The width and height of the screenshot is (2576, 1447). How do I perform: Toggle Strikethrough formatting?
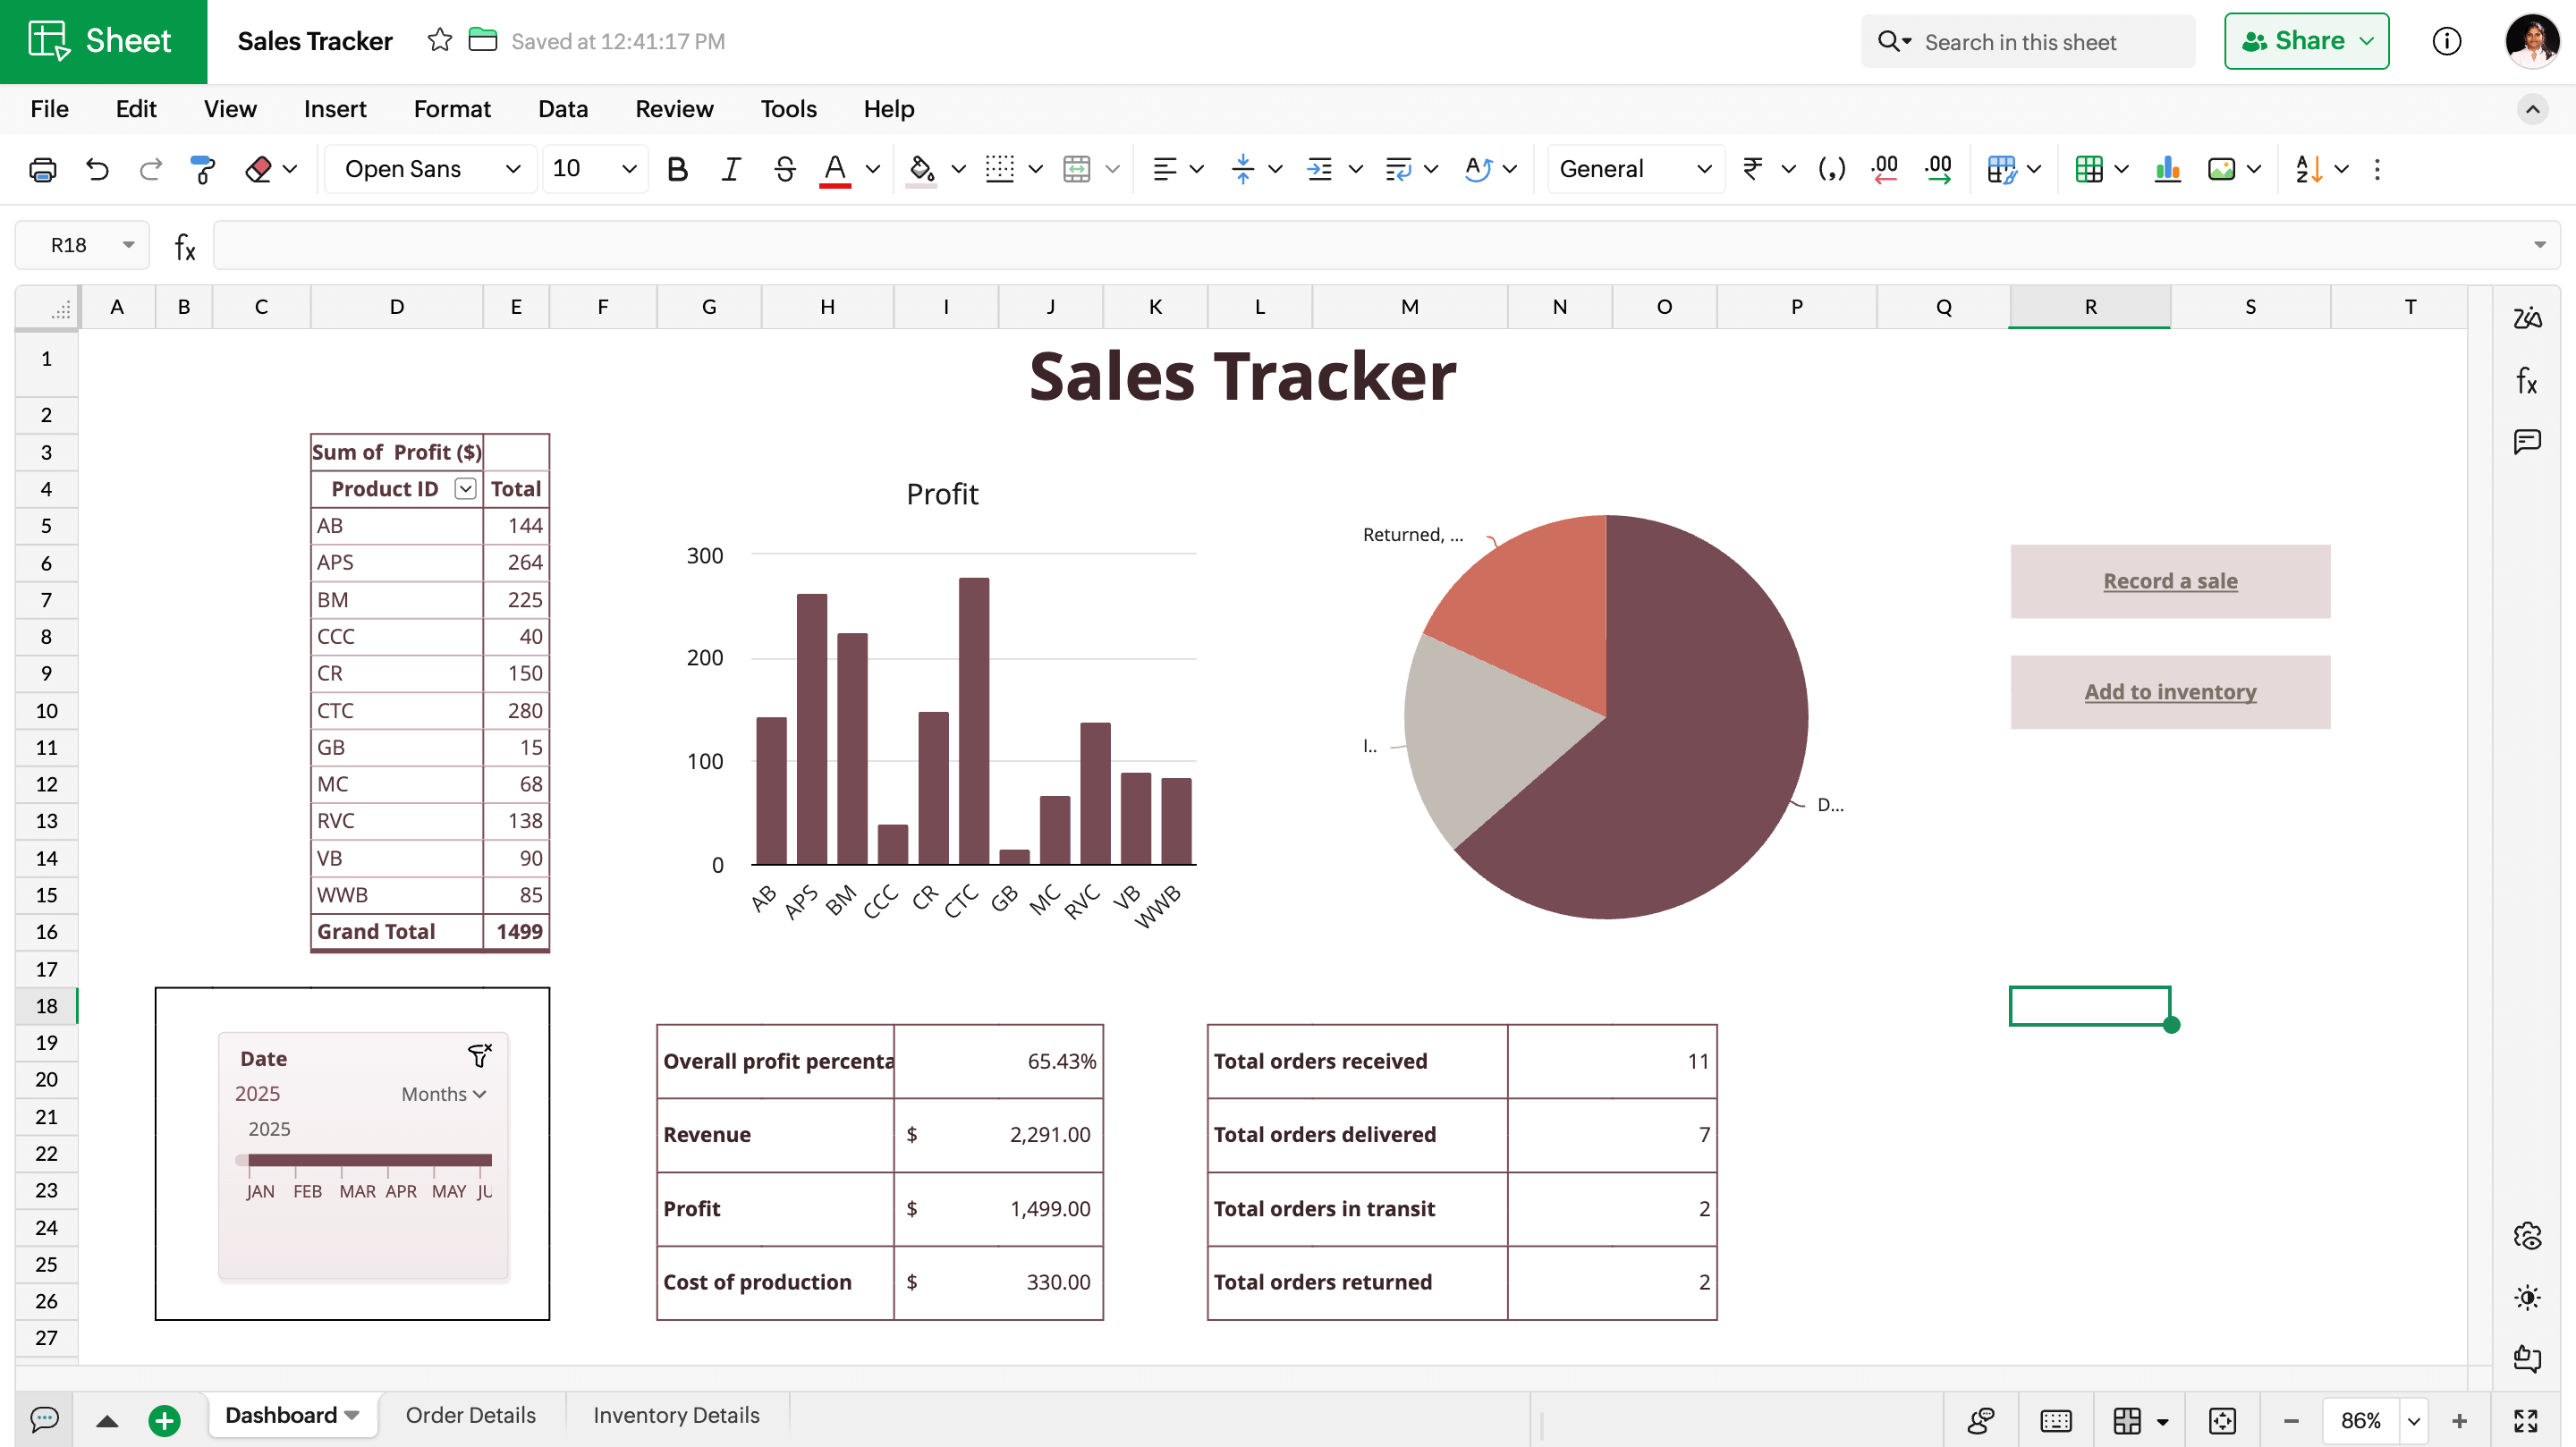784,169
